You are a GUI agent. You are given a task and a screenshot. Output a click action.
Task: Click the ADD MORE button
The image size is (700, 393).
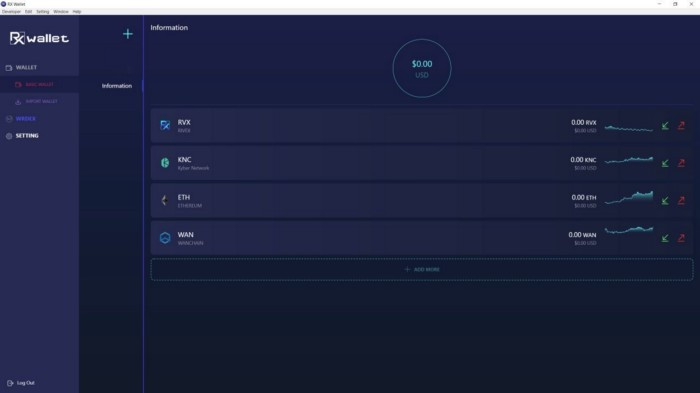click(422, 269)
